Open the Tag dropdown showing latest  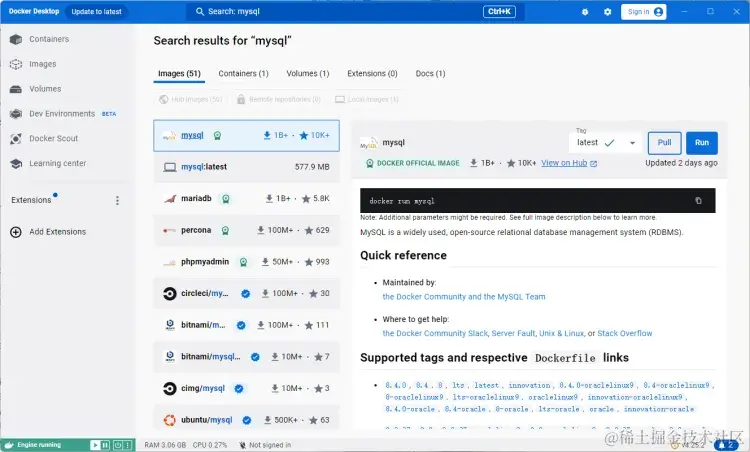(x=605, y=143)
